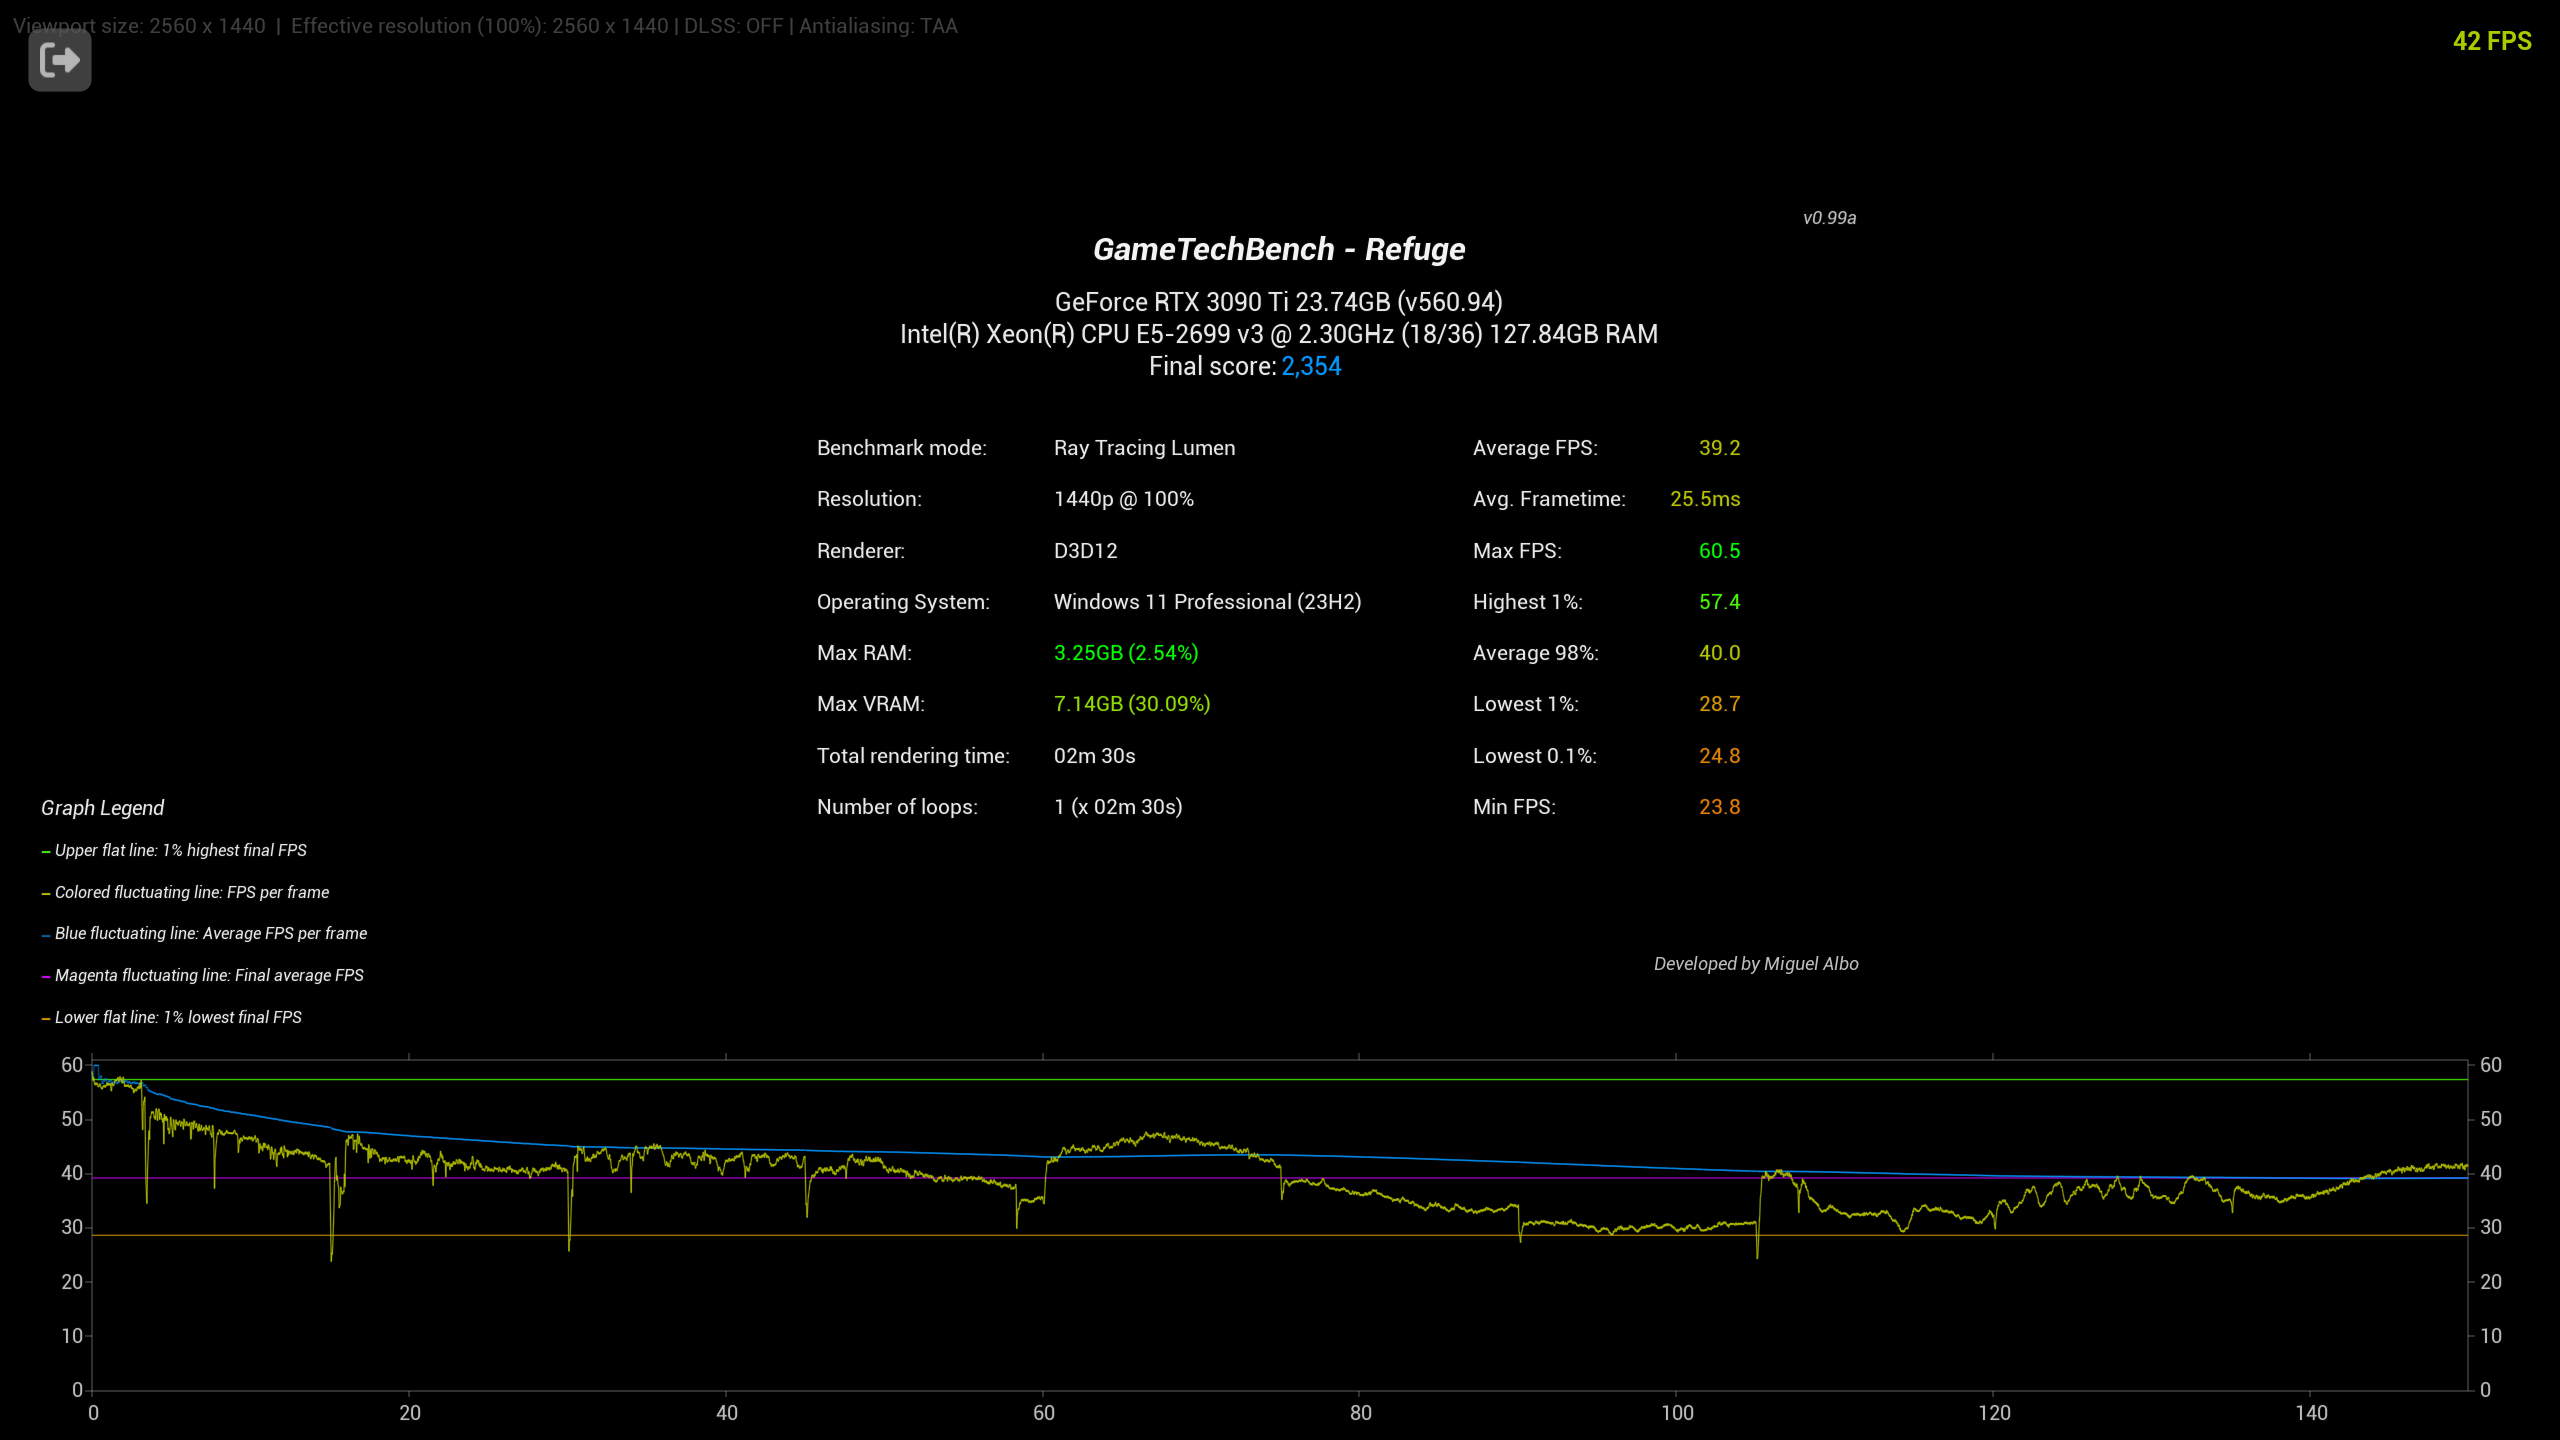The height and width of the screenshot is (1440, 2560).
Task: Click Avg. Frametime value 25.5ms
Action: coord(1705,499)
